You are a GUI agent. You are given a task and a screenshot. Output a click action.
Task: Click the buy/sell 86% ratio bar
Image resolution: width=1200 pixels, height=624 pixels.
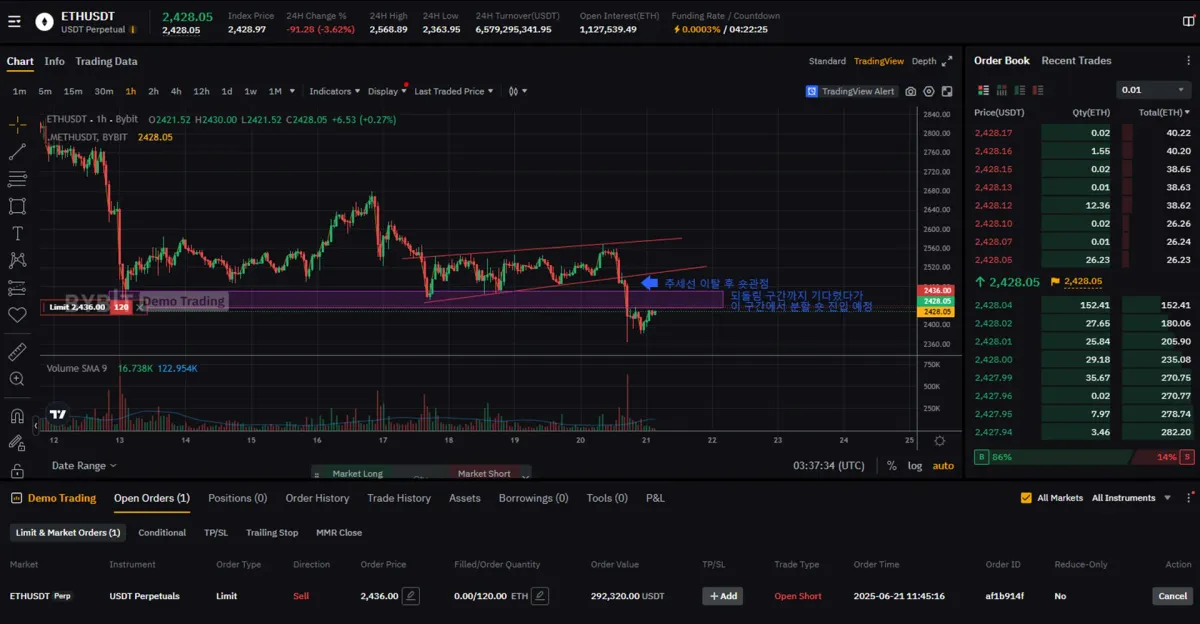click(x=1083, y=457)
